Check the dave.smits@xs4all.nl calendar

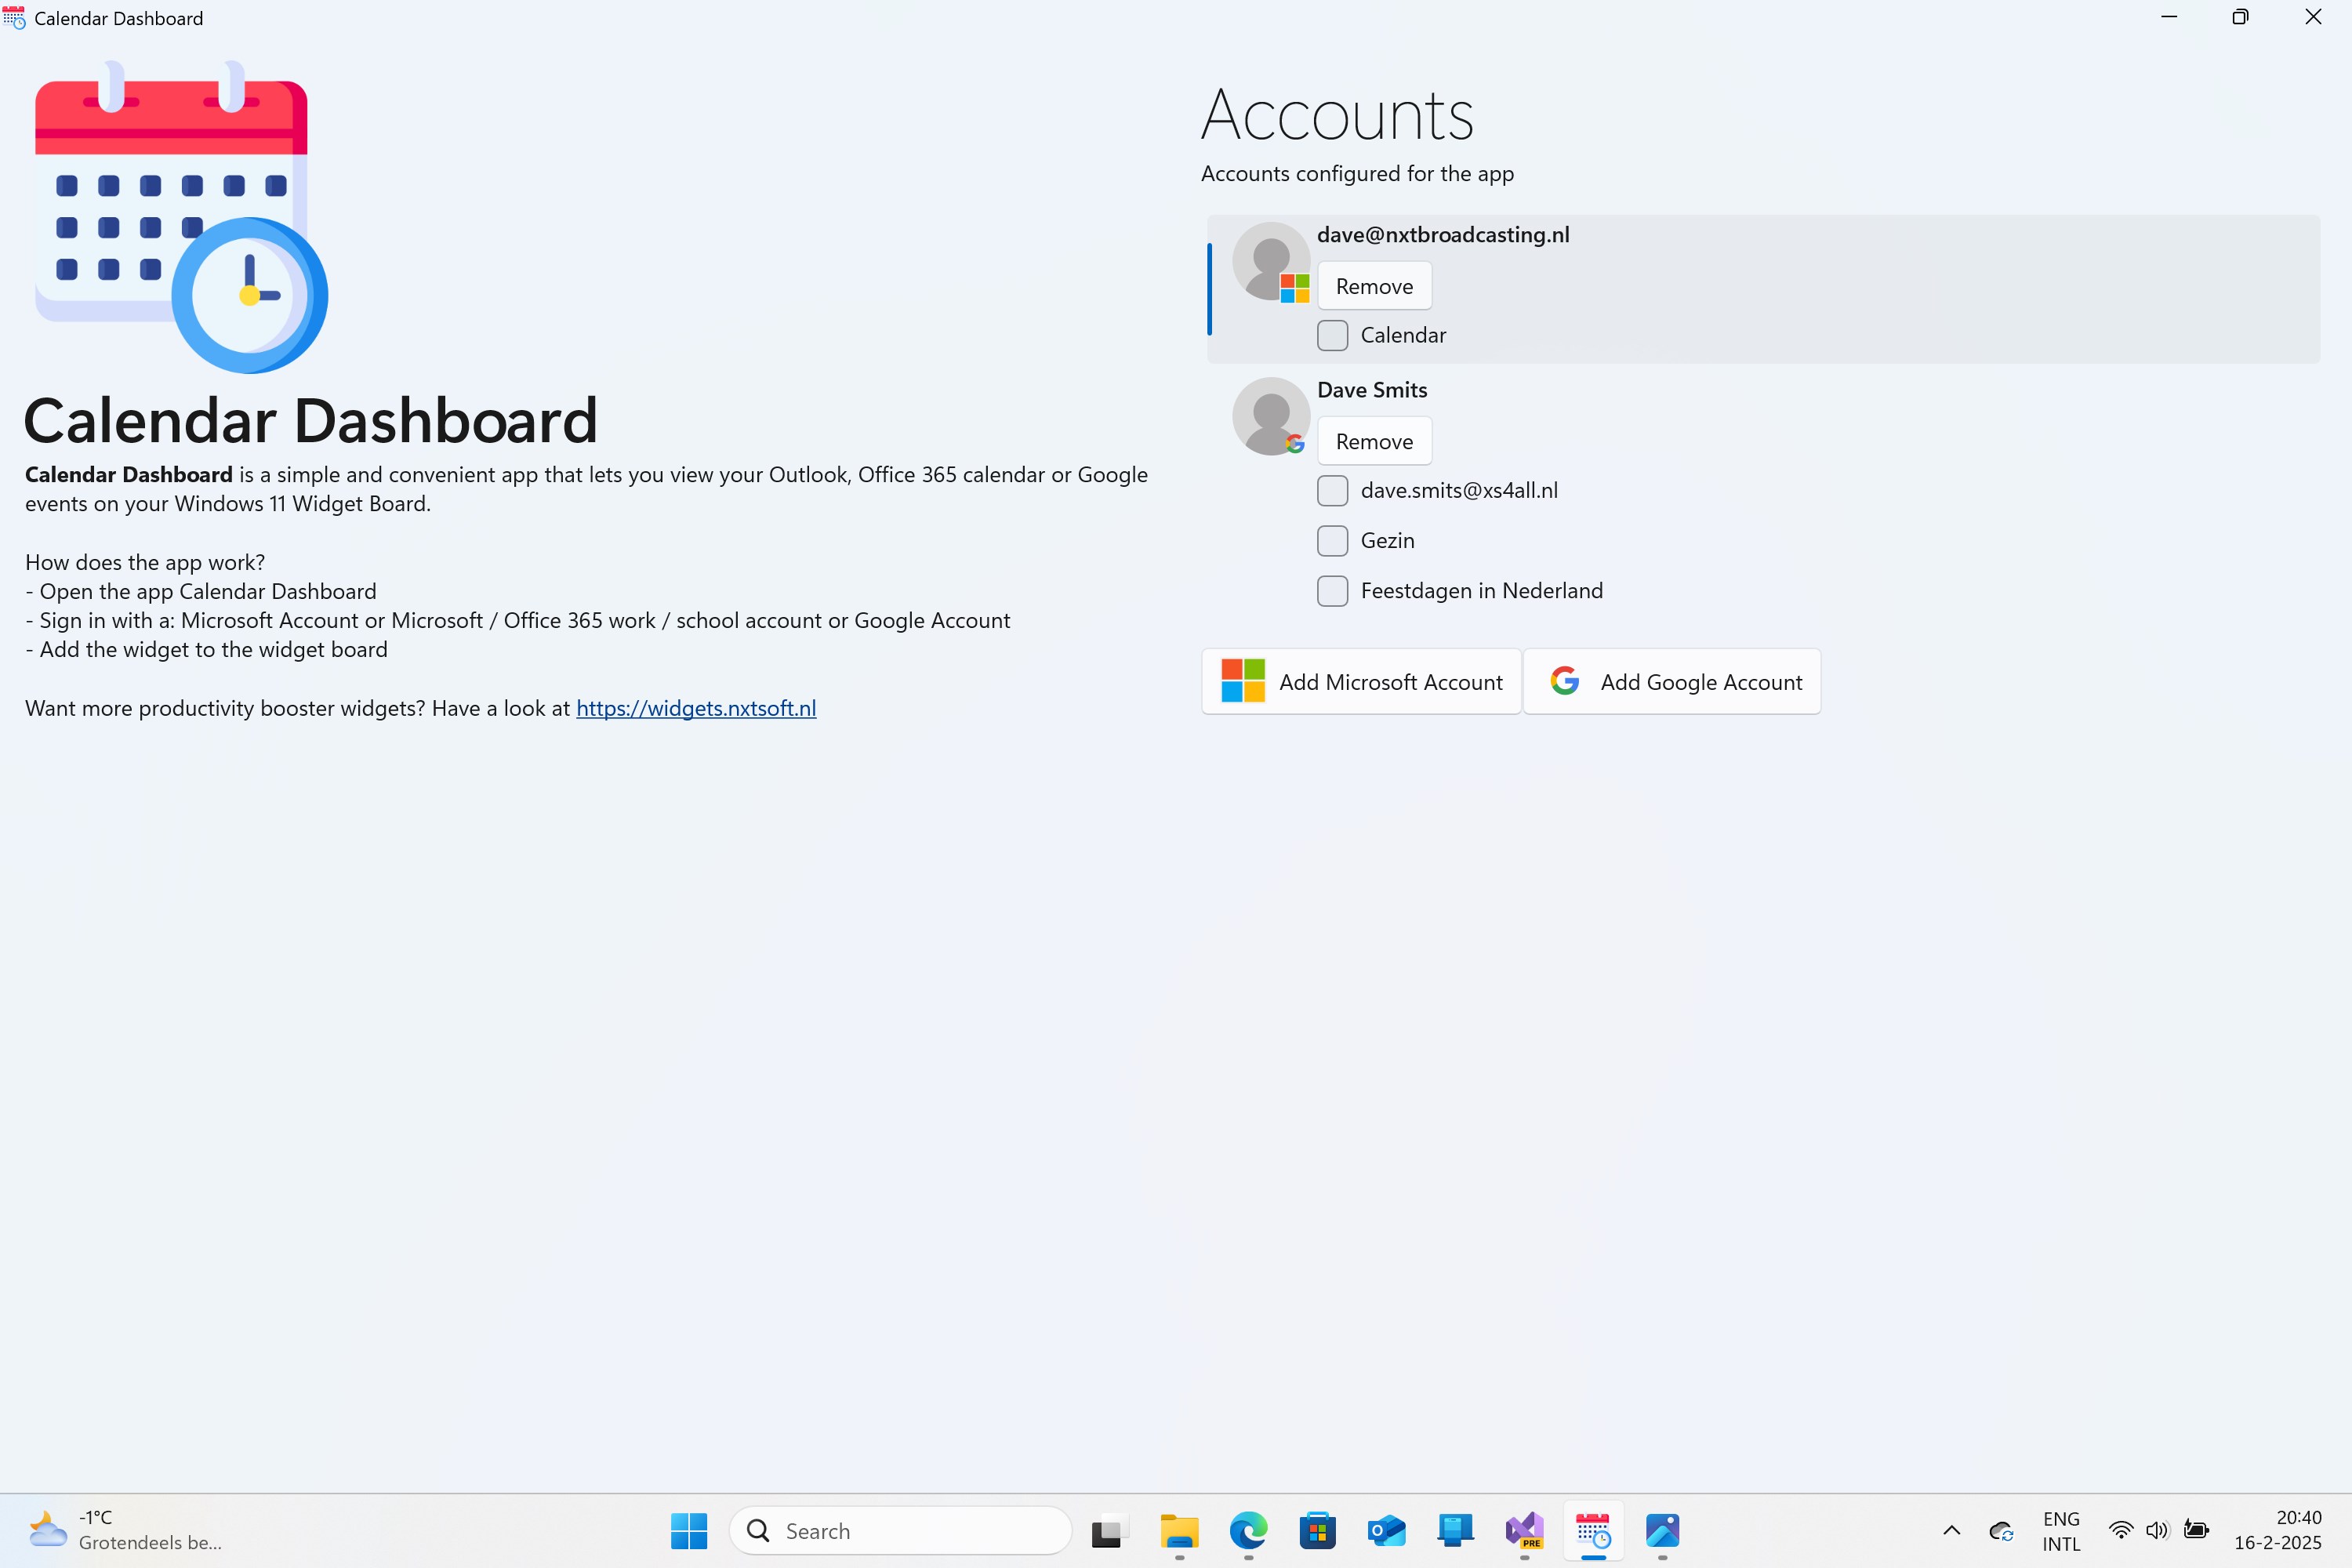click(x=1332, y=490)
